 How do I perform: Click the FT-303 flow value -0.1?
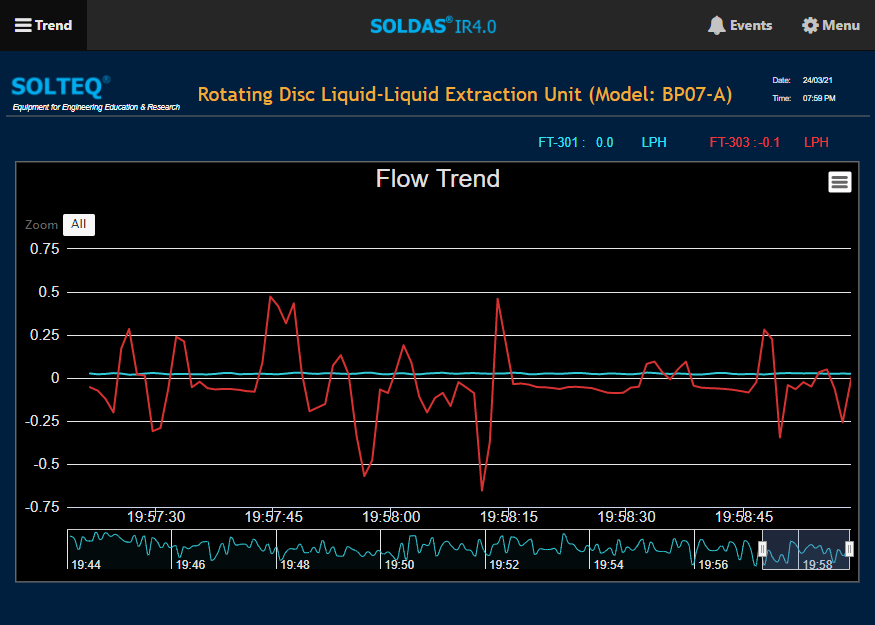pyautogui.click(x=769, y=142)
